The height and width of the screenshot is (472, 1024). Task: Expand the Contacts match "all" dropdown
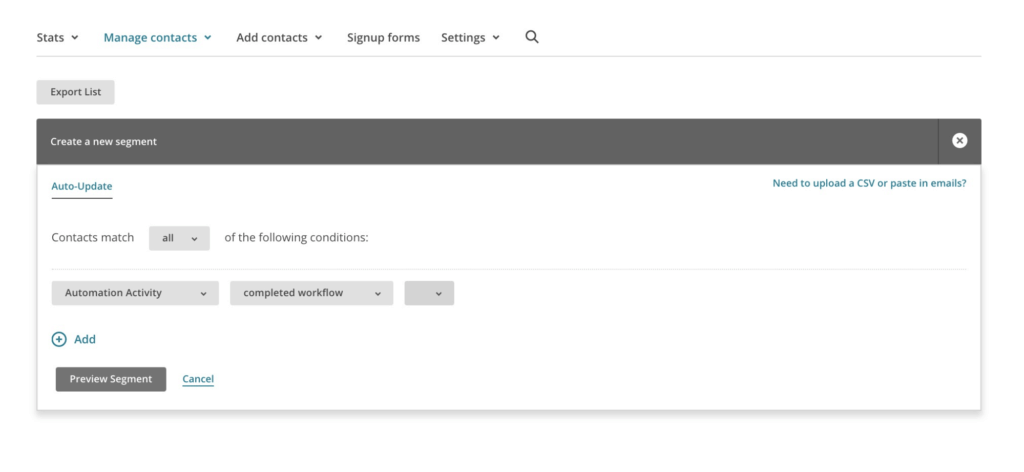pos(179,238)
